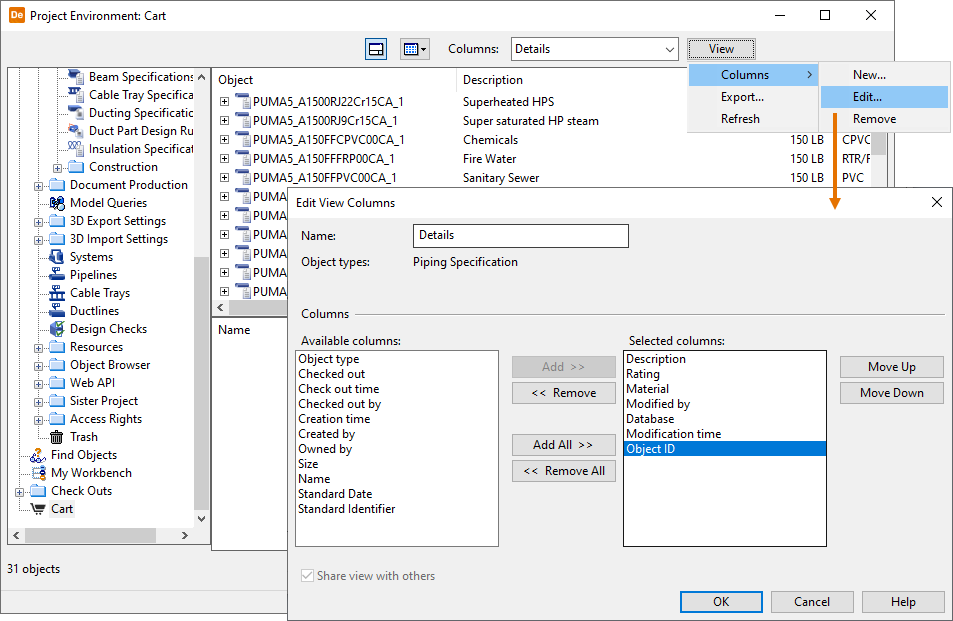
Task: Click the Name text field
Action: point(520,235)
